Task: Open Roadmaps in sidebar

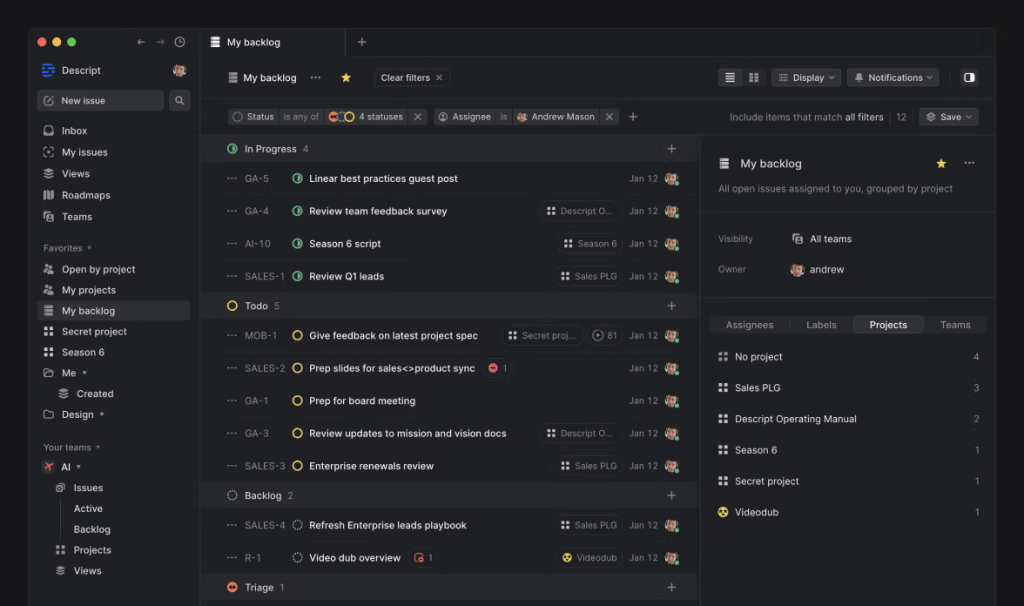Action: click(114, 195)
